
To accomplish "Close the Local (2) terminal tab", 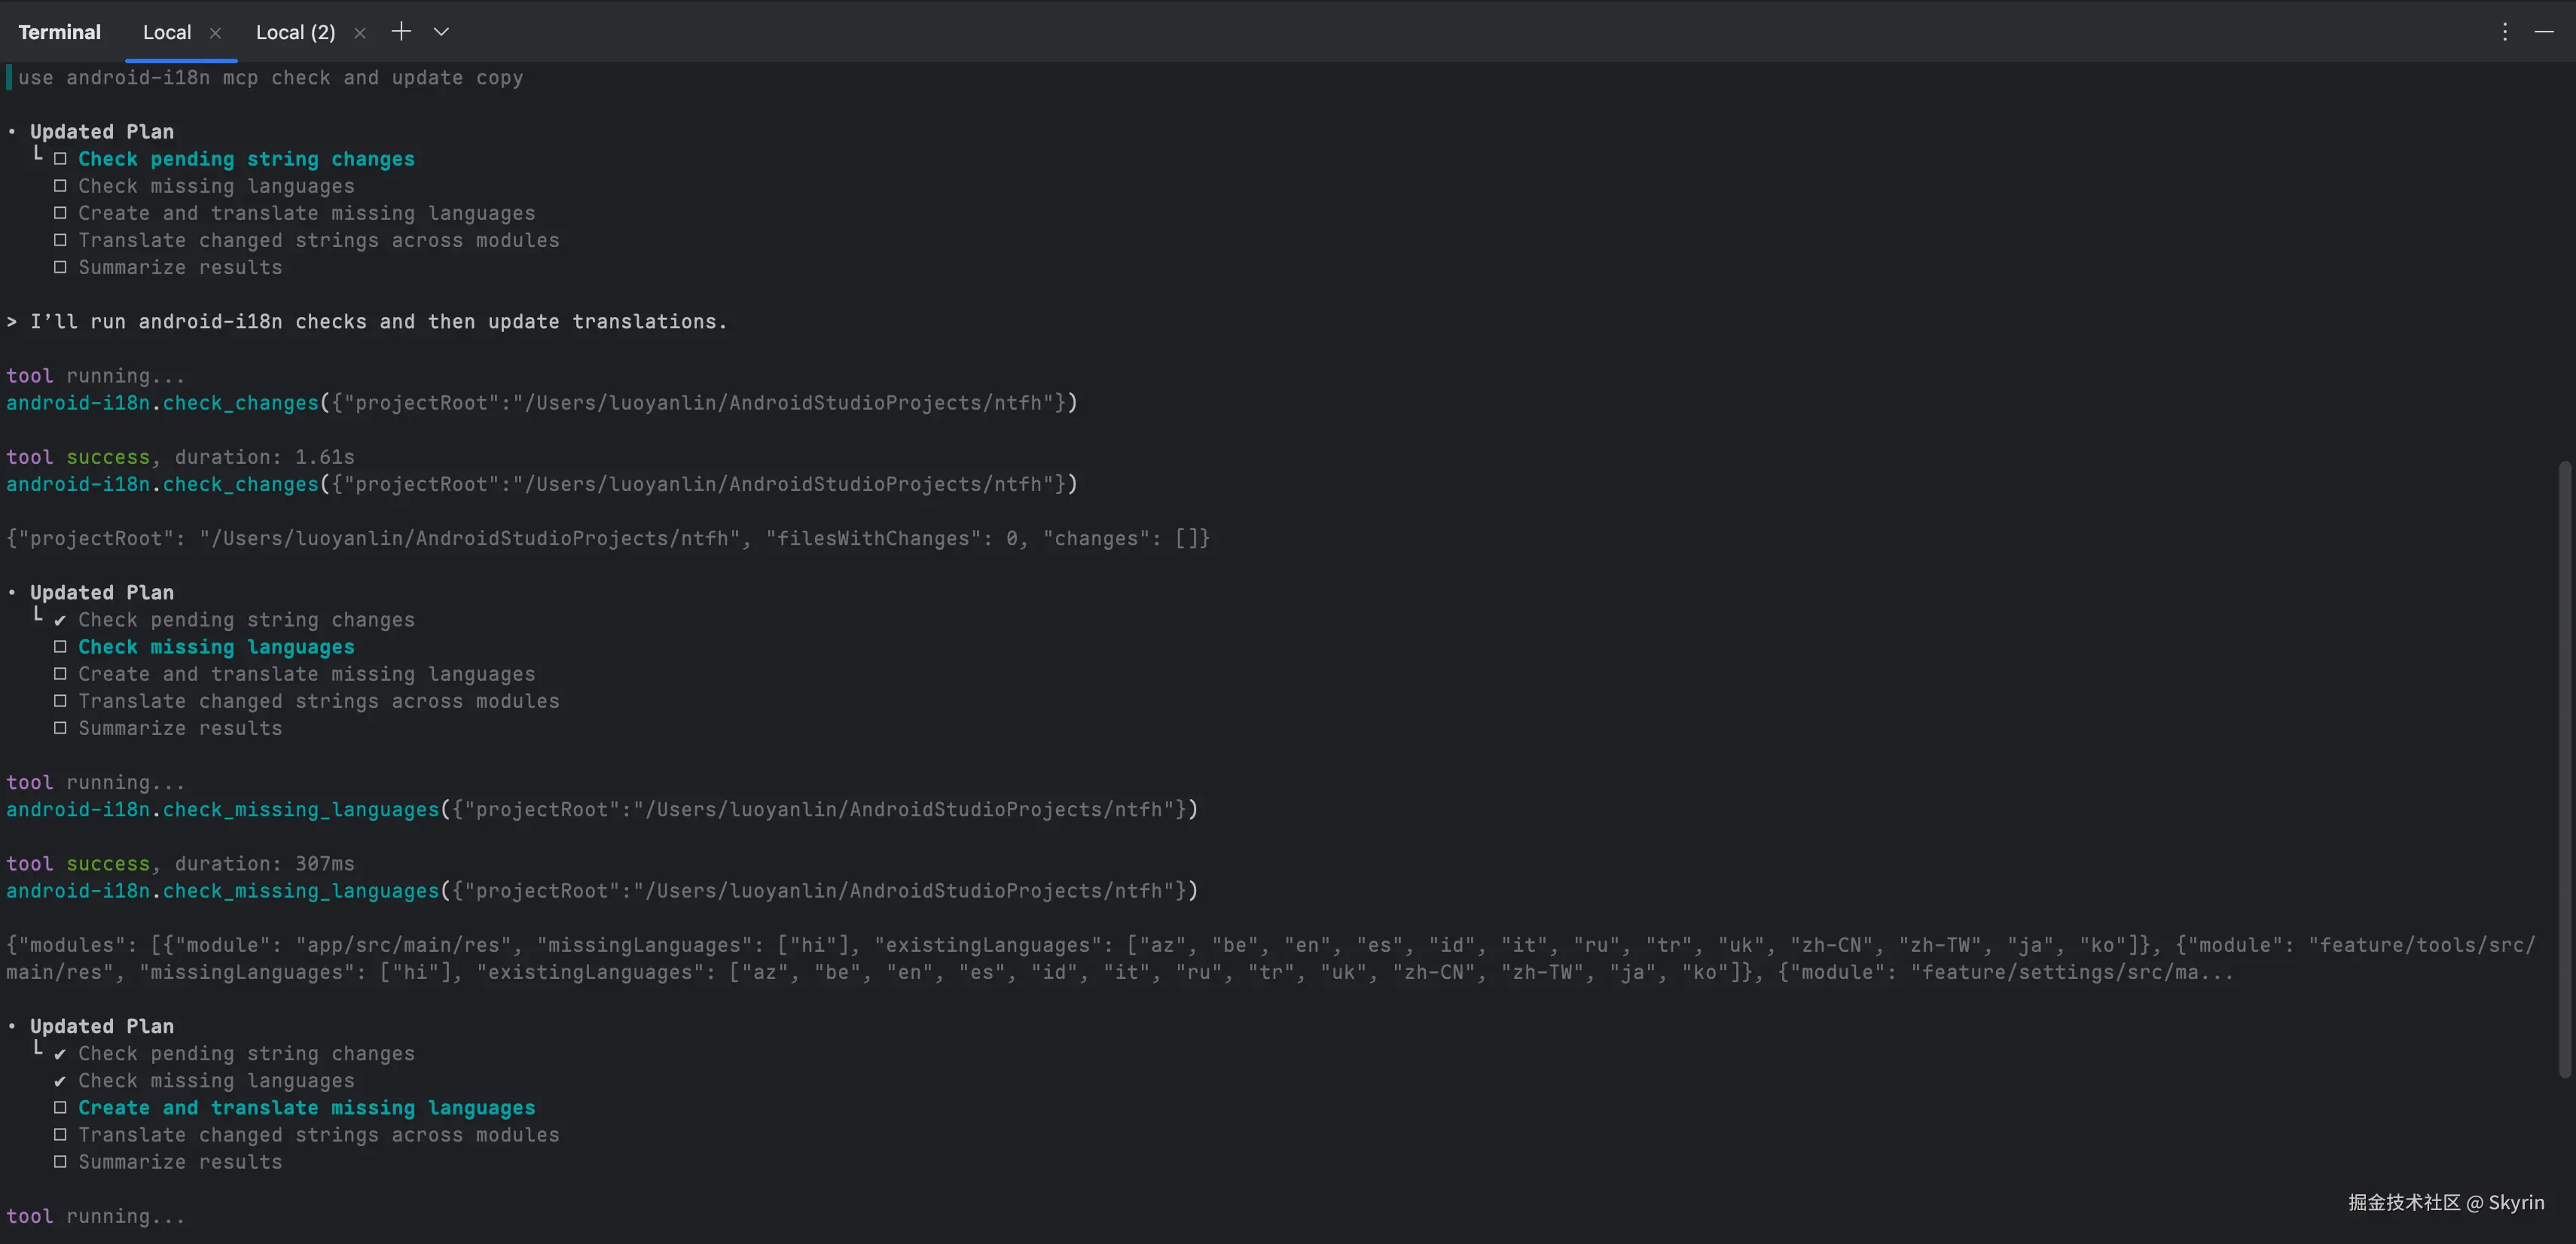I will click(360, 33).
